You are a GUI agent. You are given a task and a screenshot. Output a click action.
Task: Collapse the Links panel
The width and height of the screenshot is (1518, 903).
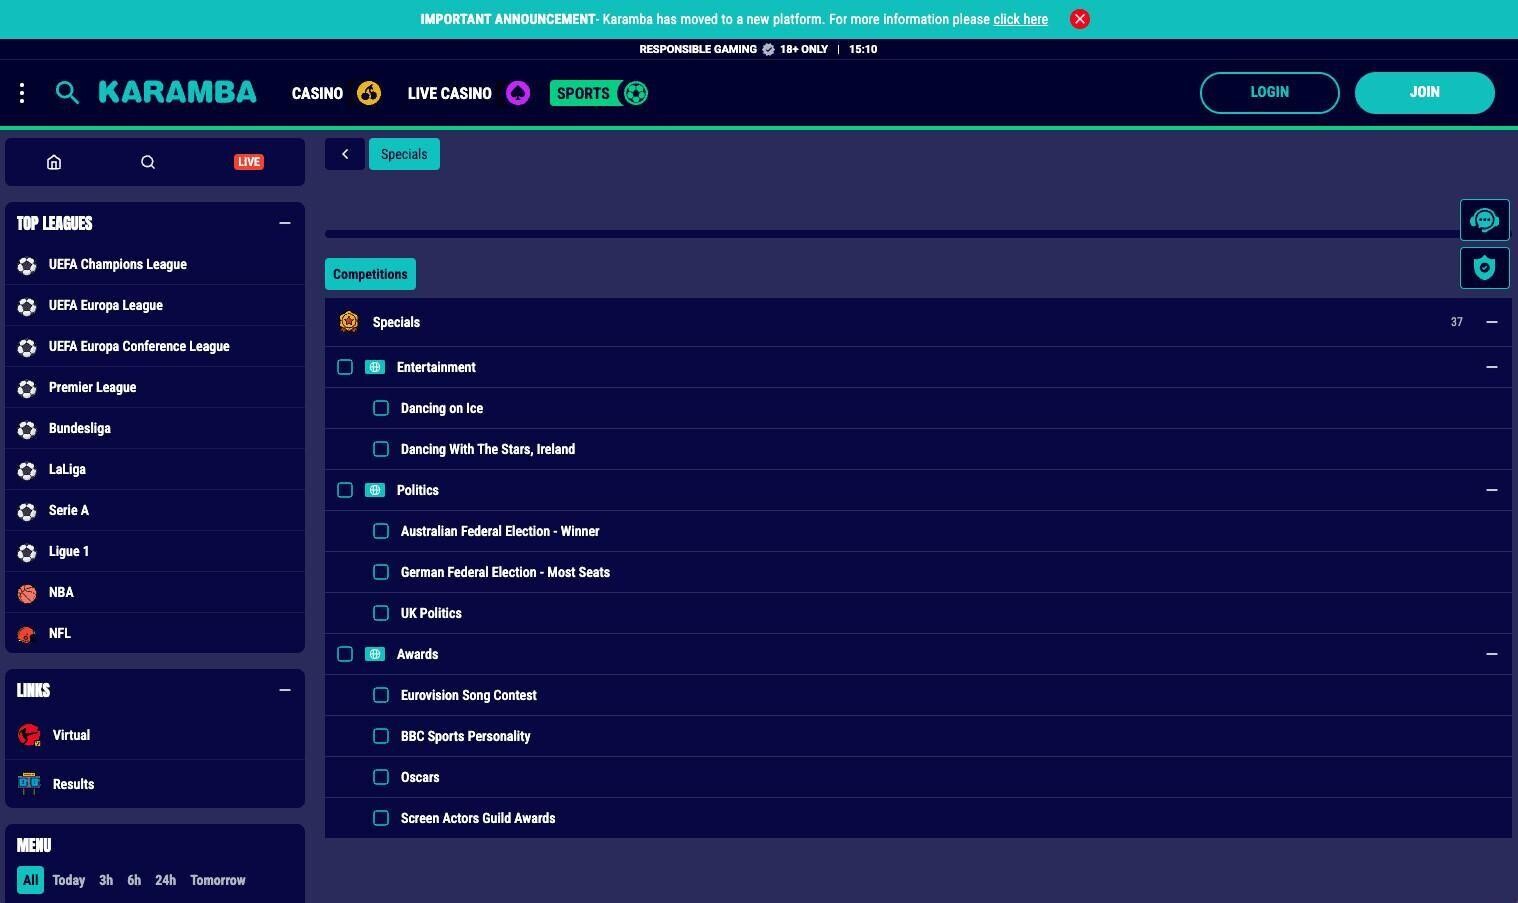(284, 690)
